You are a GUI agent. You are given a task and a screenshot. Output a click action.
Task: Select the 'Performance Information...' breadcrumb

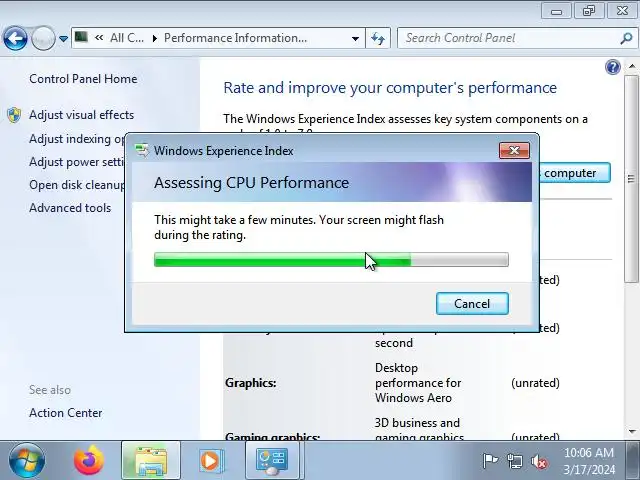point(235,38)
